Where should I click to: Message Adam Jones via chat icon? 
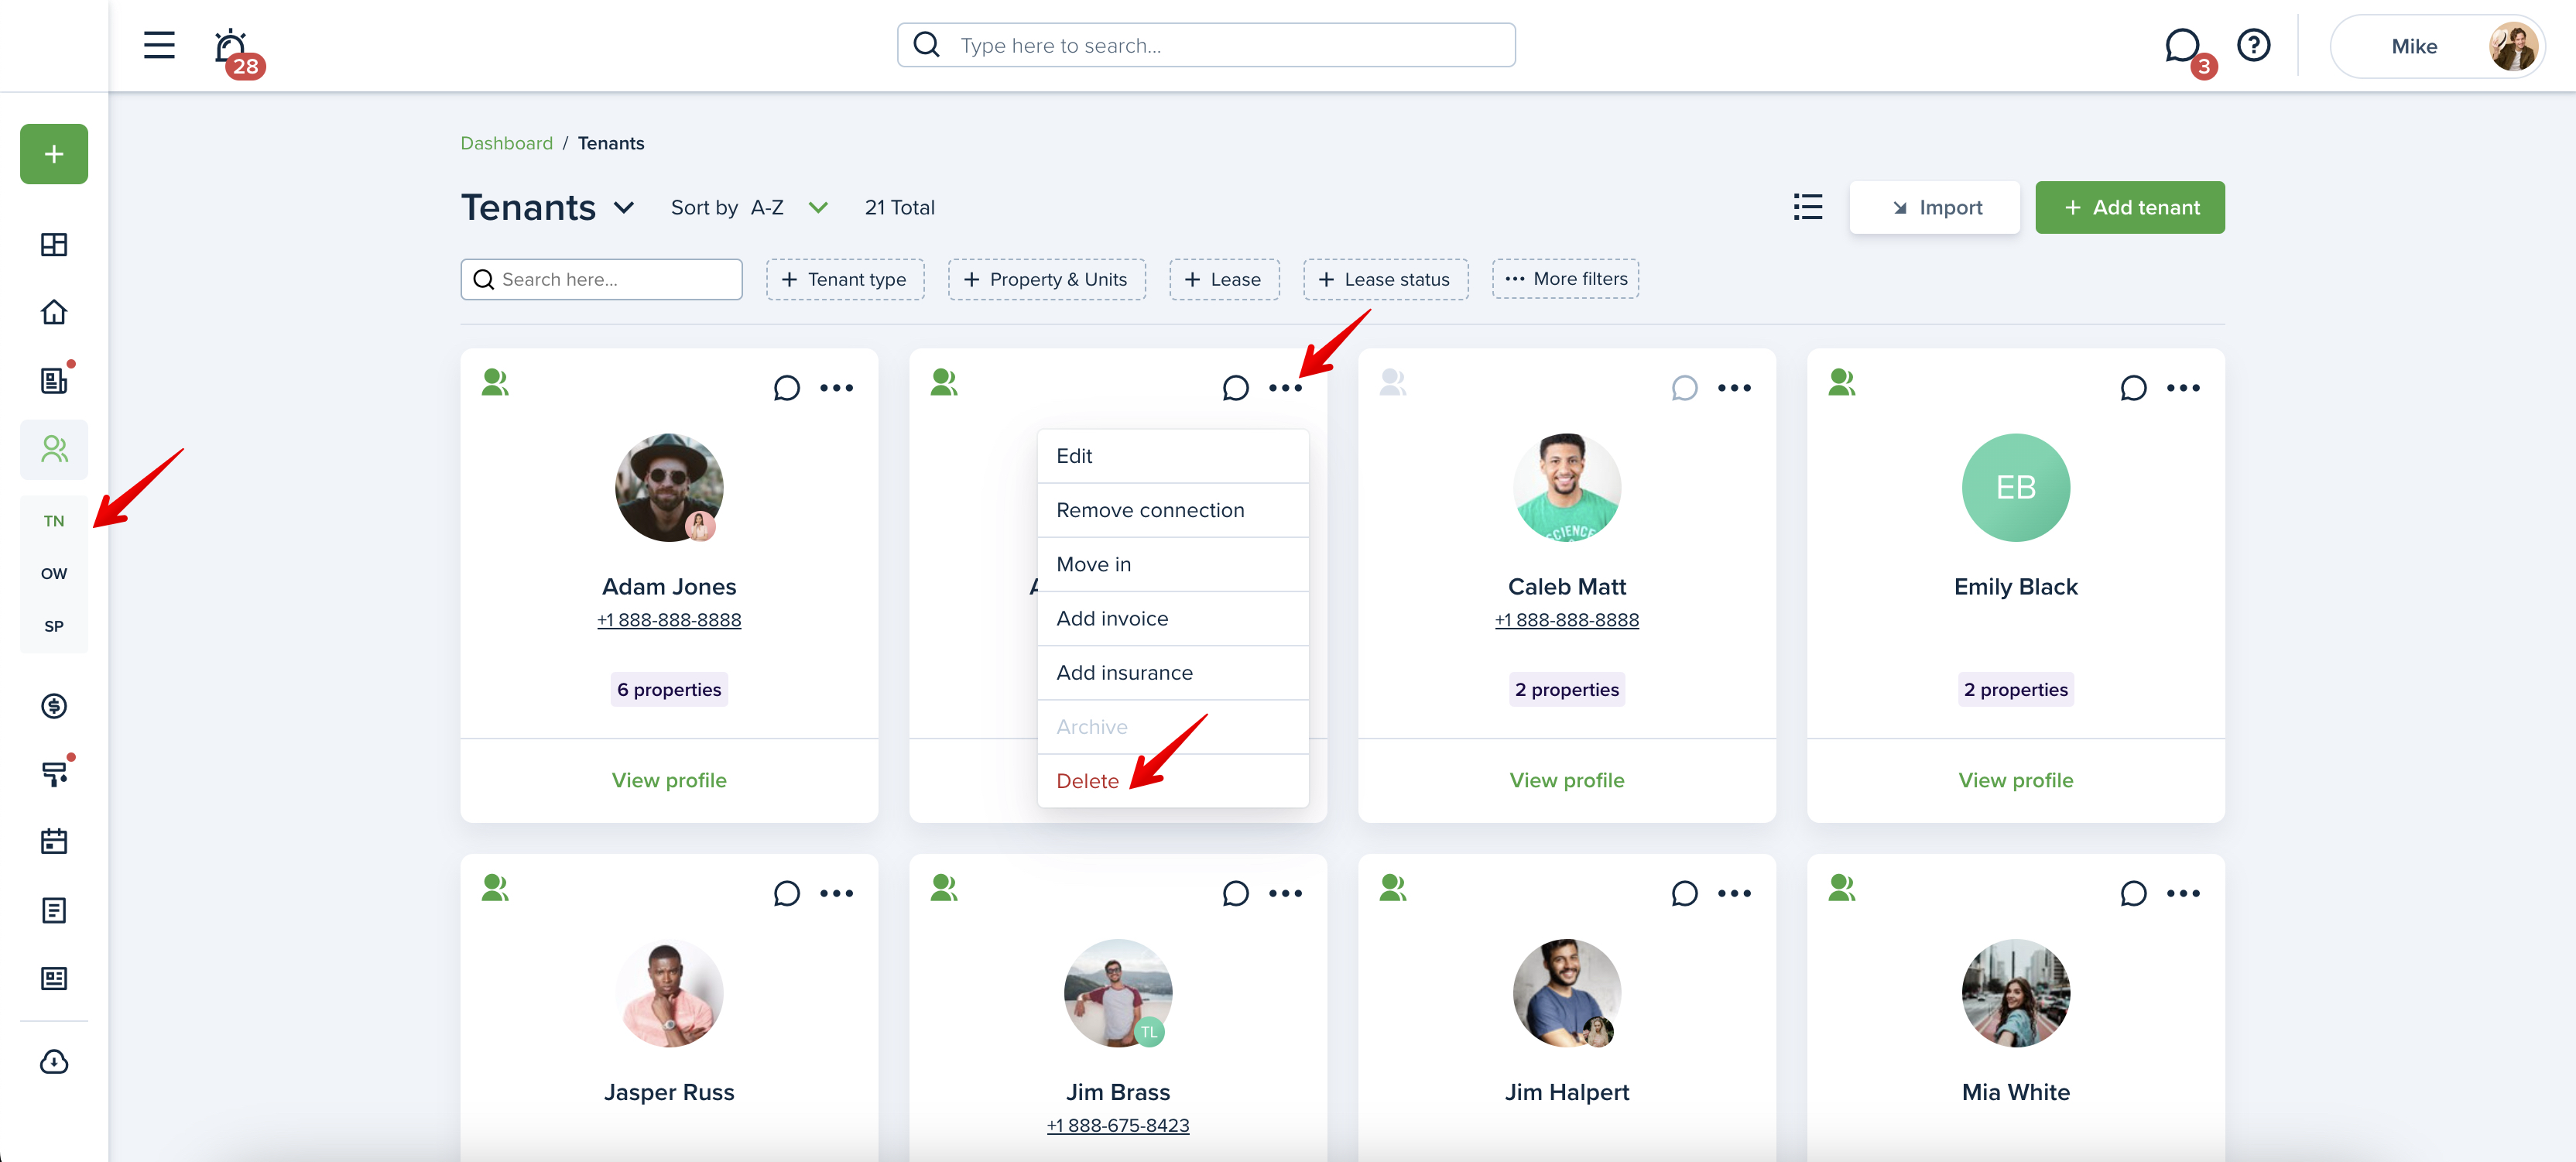tap(786, 388)
